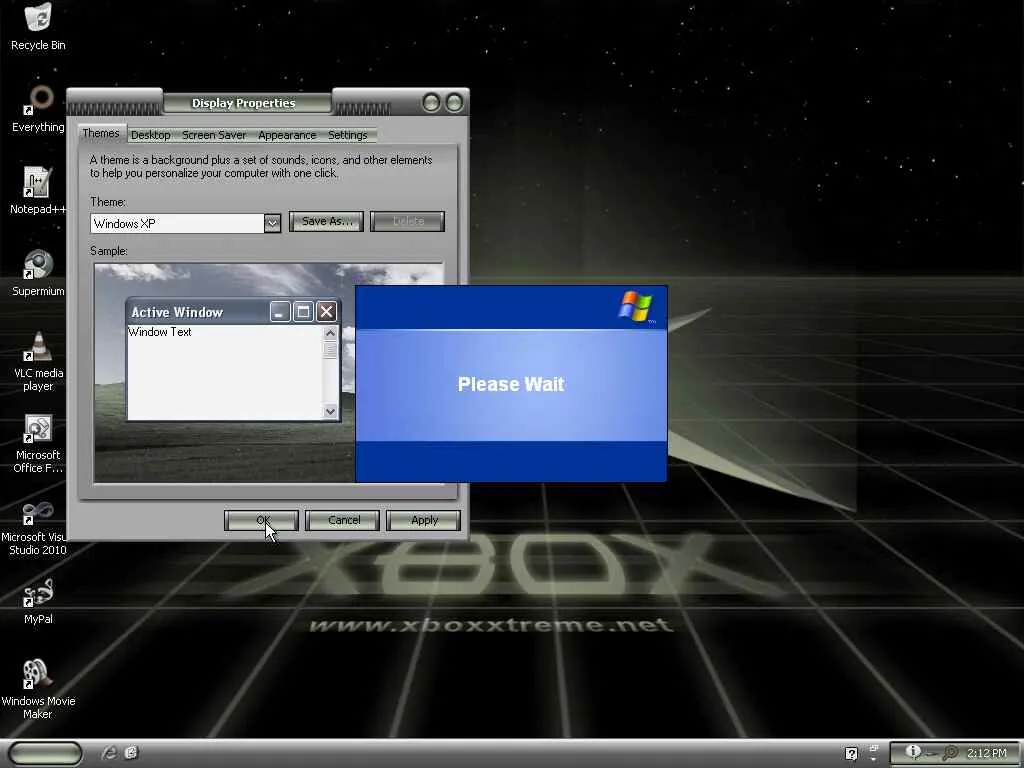The width and height of the screenshot is (1024, 768).
Task: Select the Supermium desktop icon
Action: click(38, 273)
